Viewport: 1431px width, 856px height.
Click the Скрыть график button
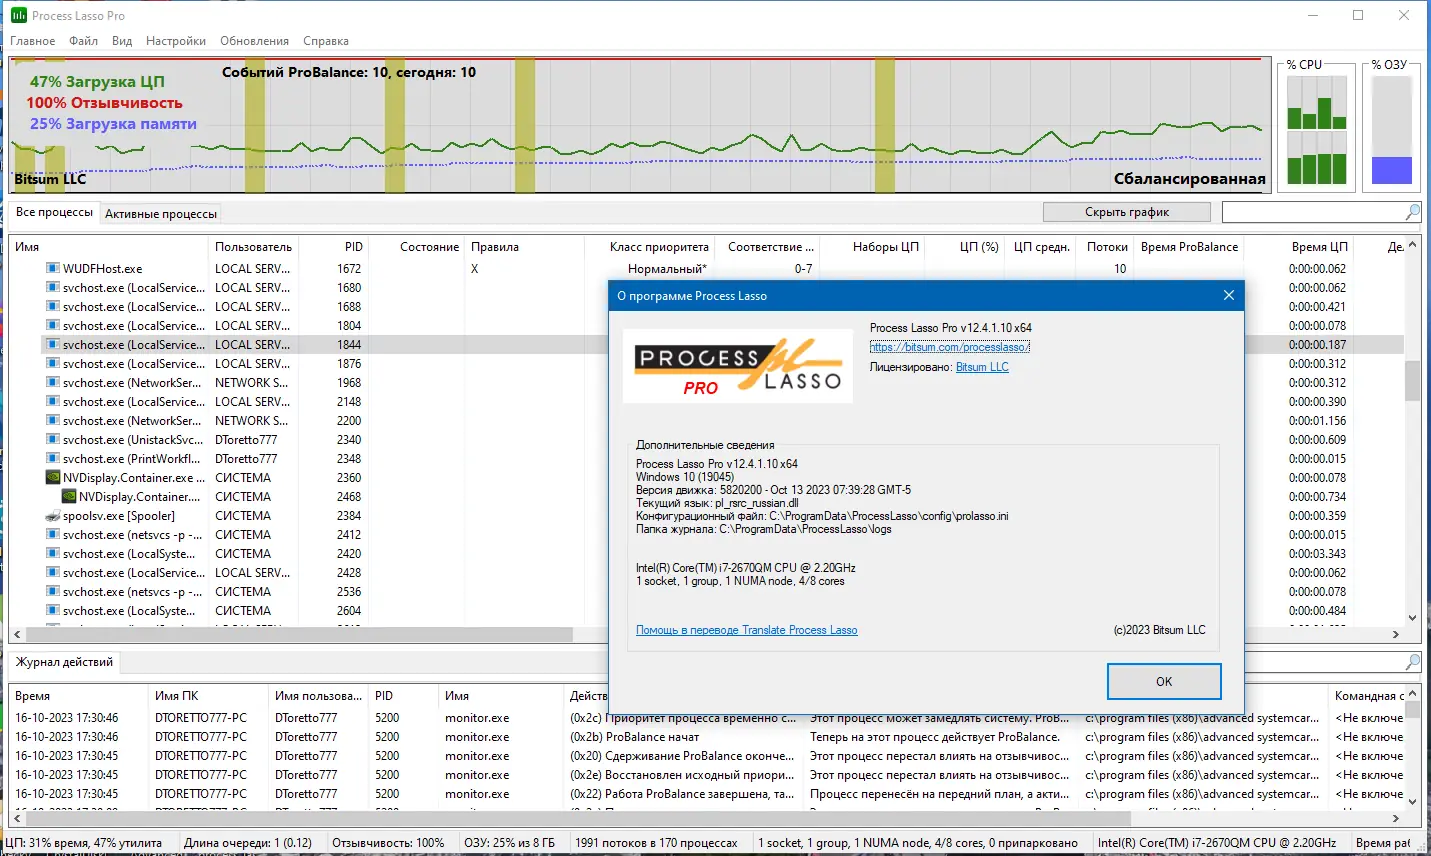point(1127,212)
